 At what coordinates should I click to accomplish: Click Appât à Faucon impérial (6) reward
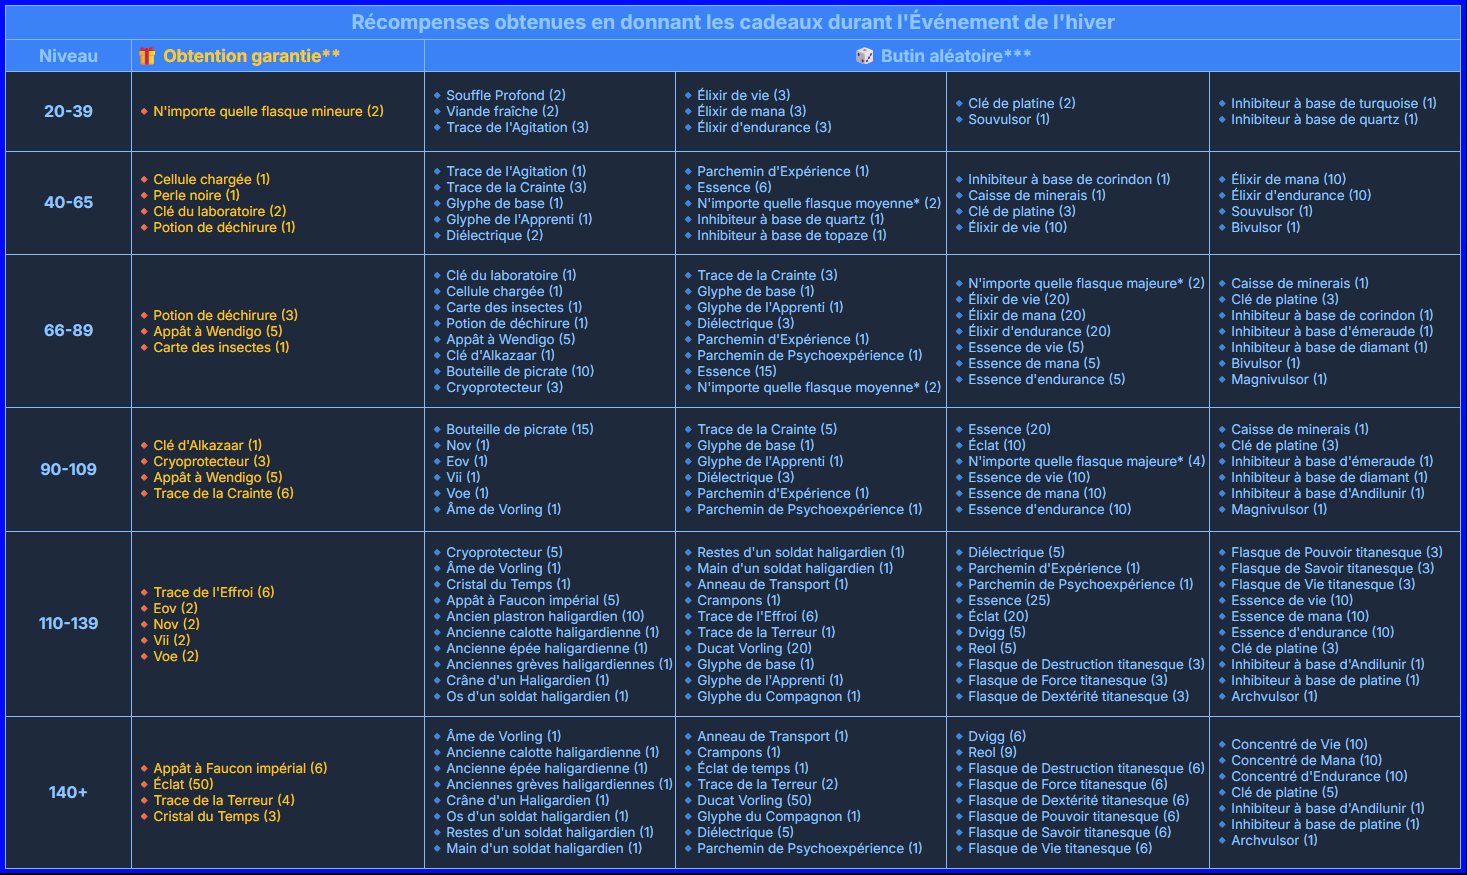tap(240, 768)
